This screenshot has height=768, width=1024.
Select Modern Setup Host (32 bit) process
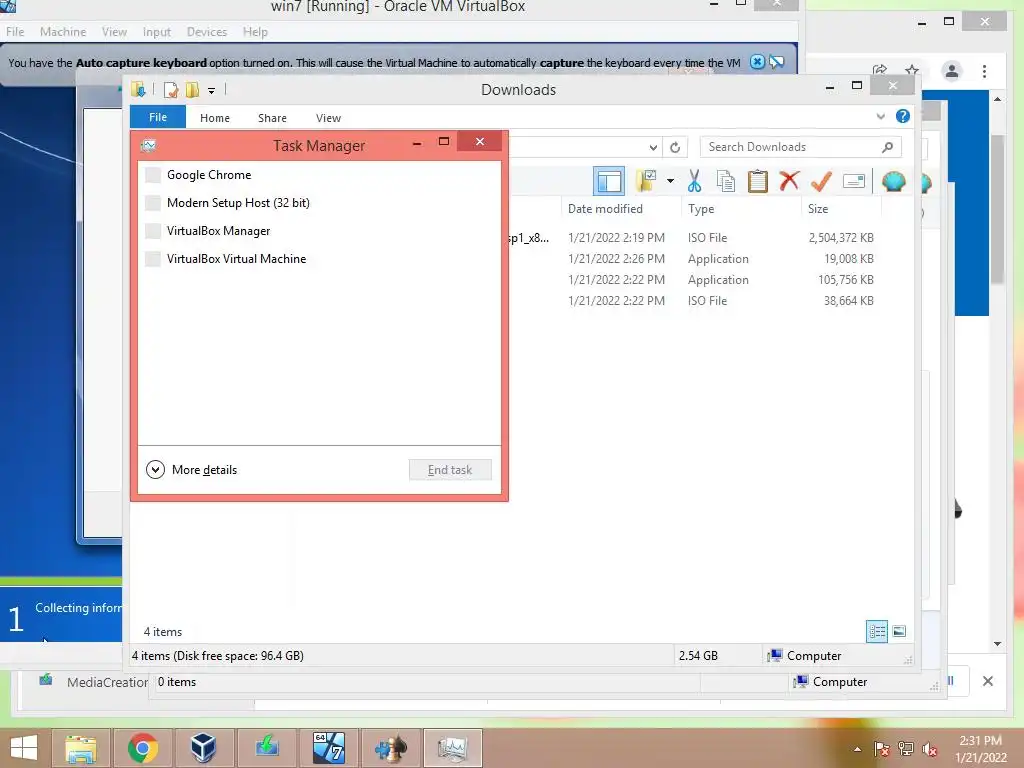319,202
